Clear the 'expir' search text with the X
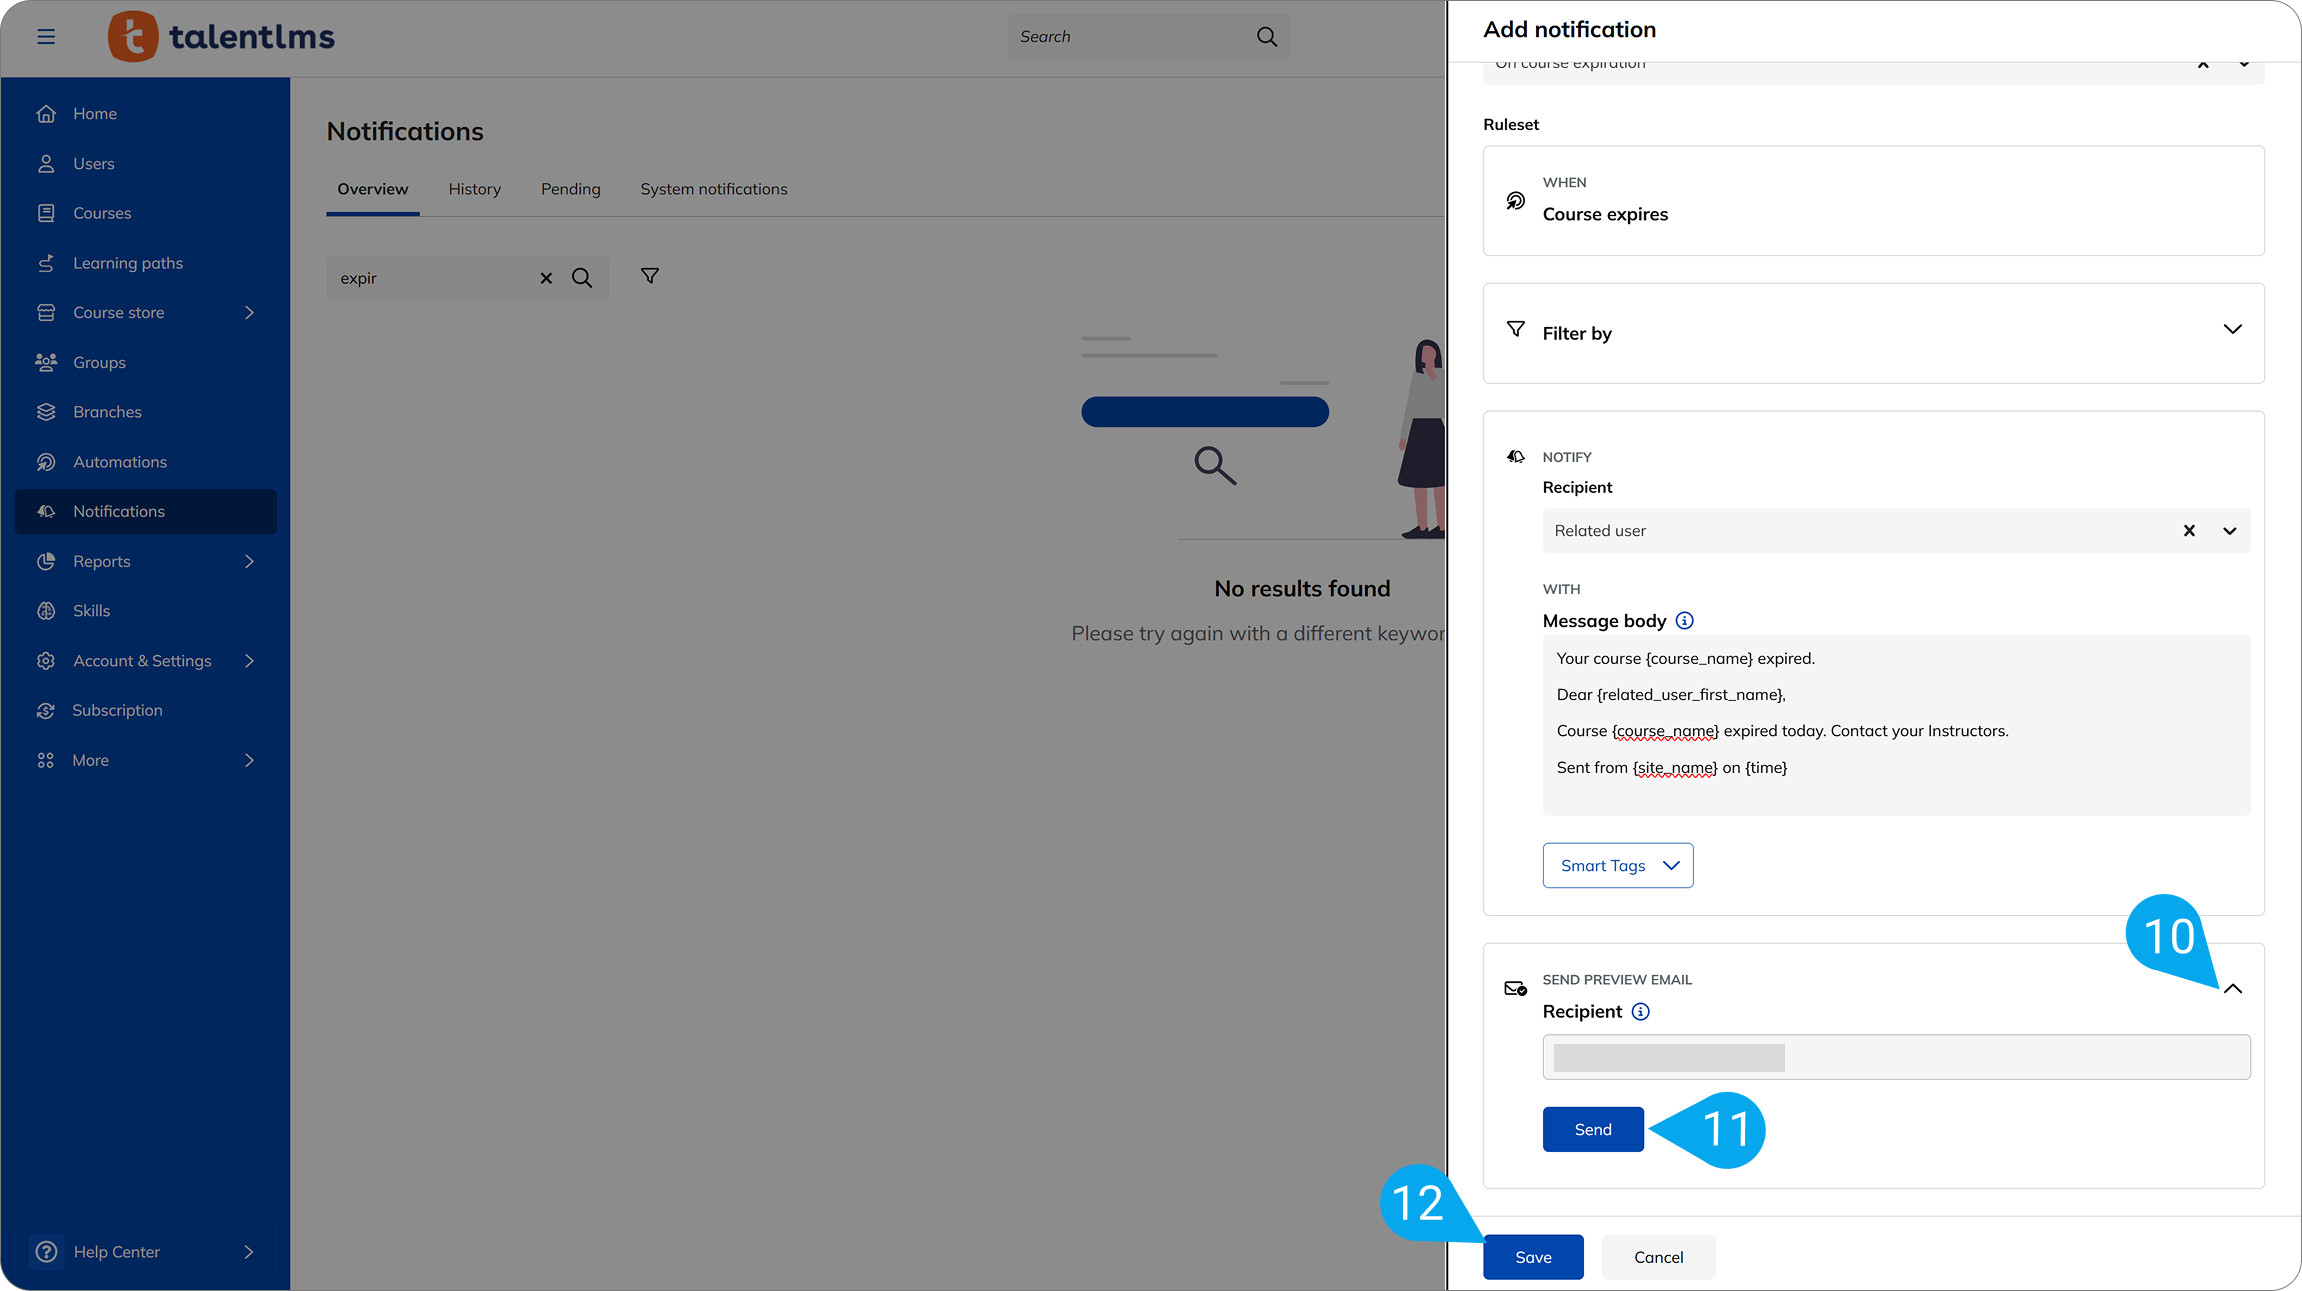2302x1291 pixels. point(545,278)
